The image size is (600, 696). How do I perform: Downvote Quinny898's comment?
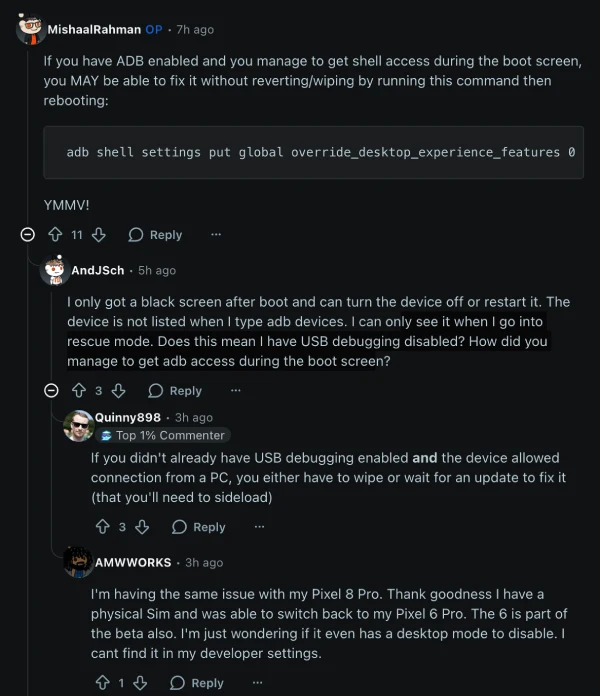pyautogui.click(x=142, y=527)
